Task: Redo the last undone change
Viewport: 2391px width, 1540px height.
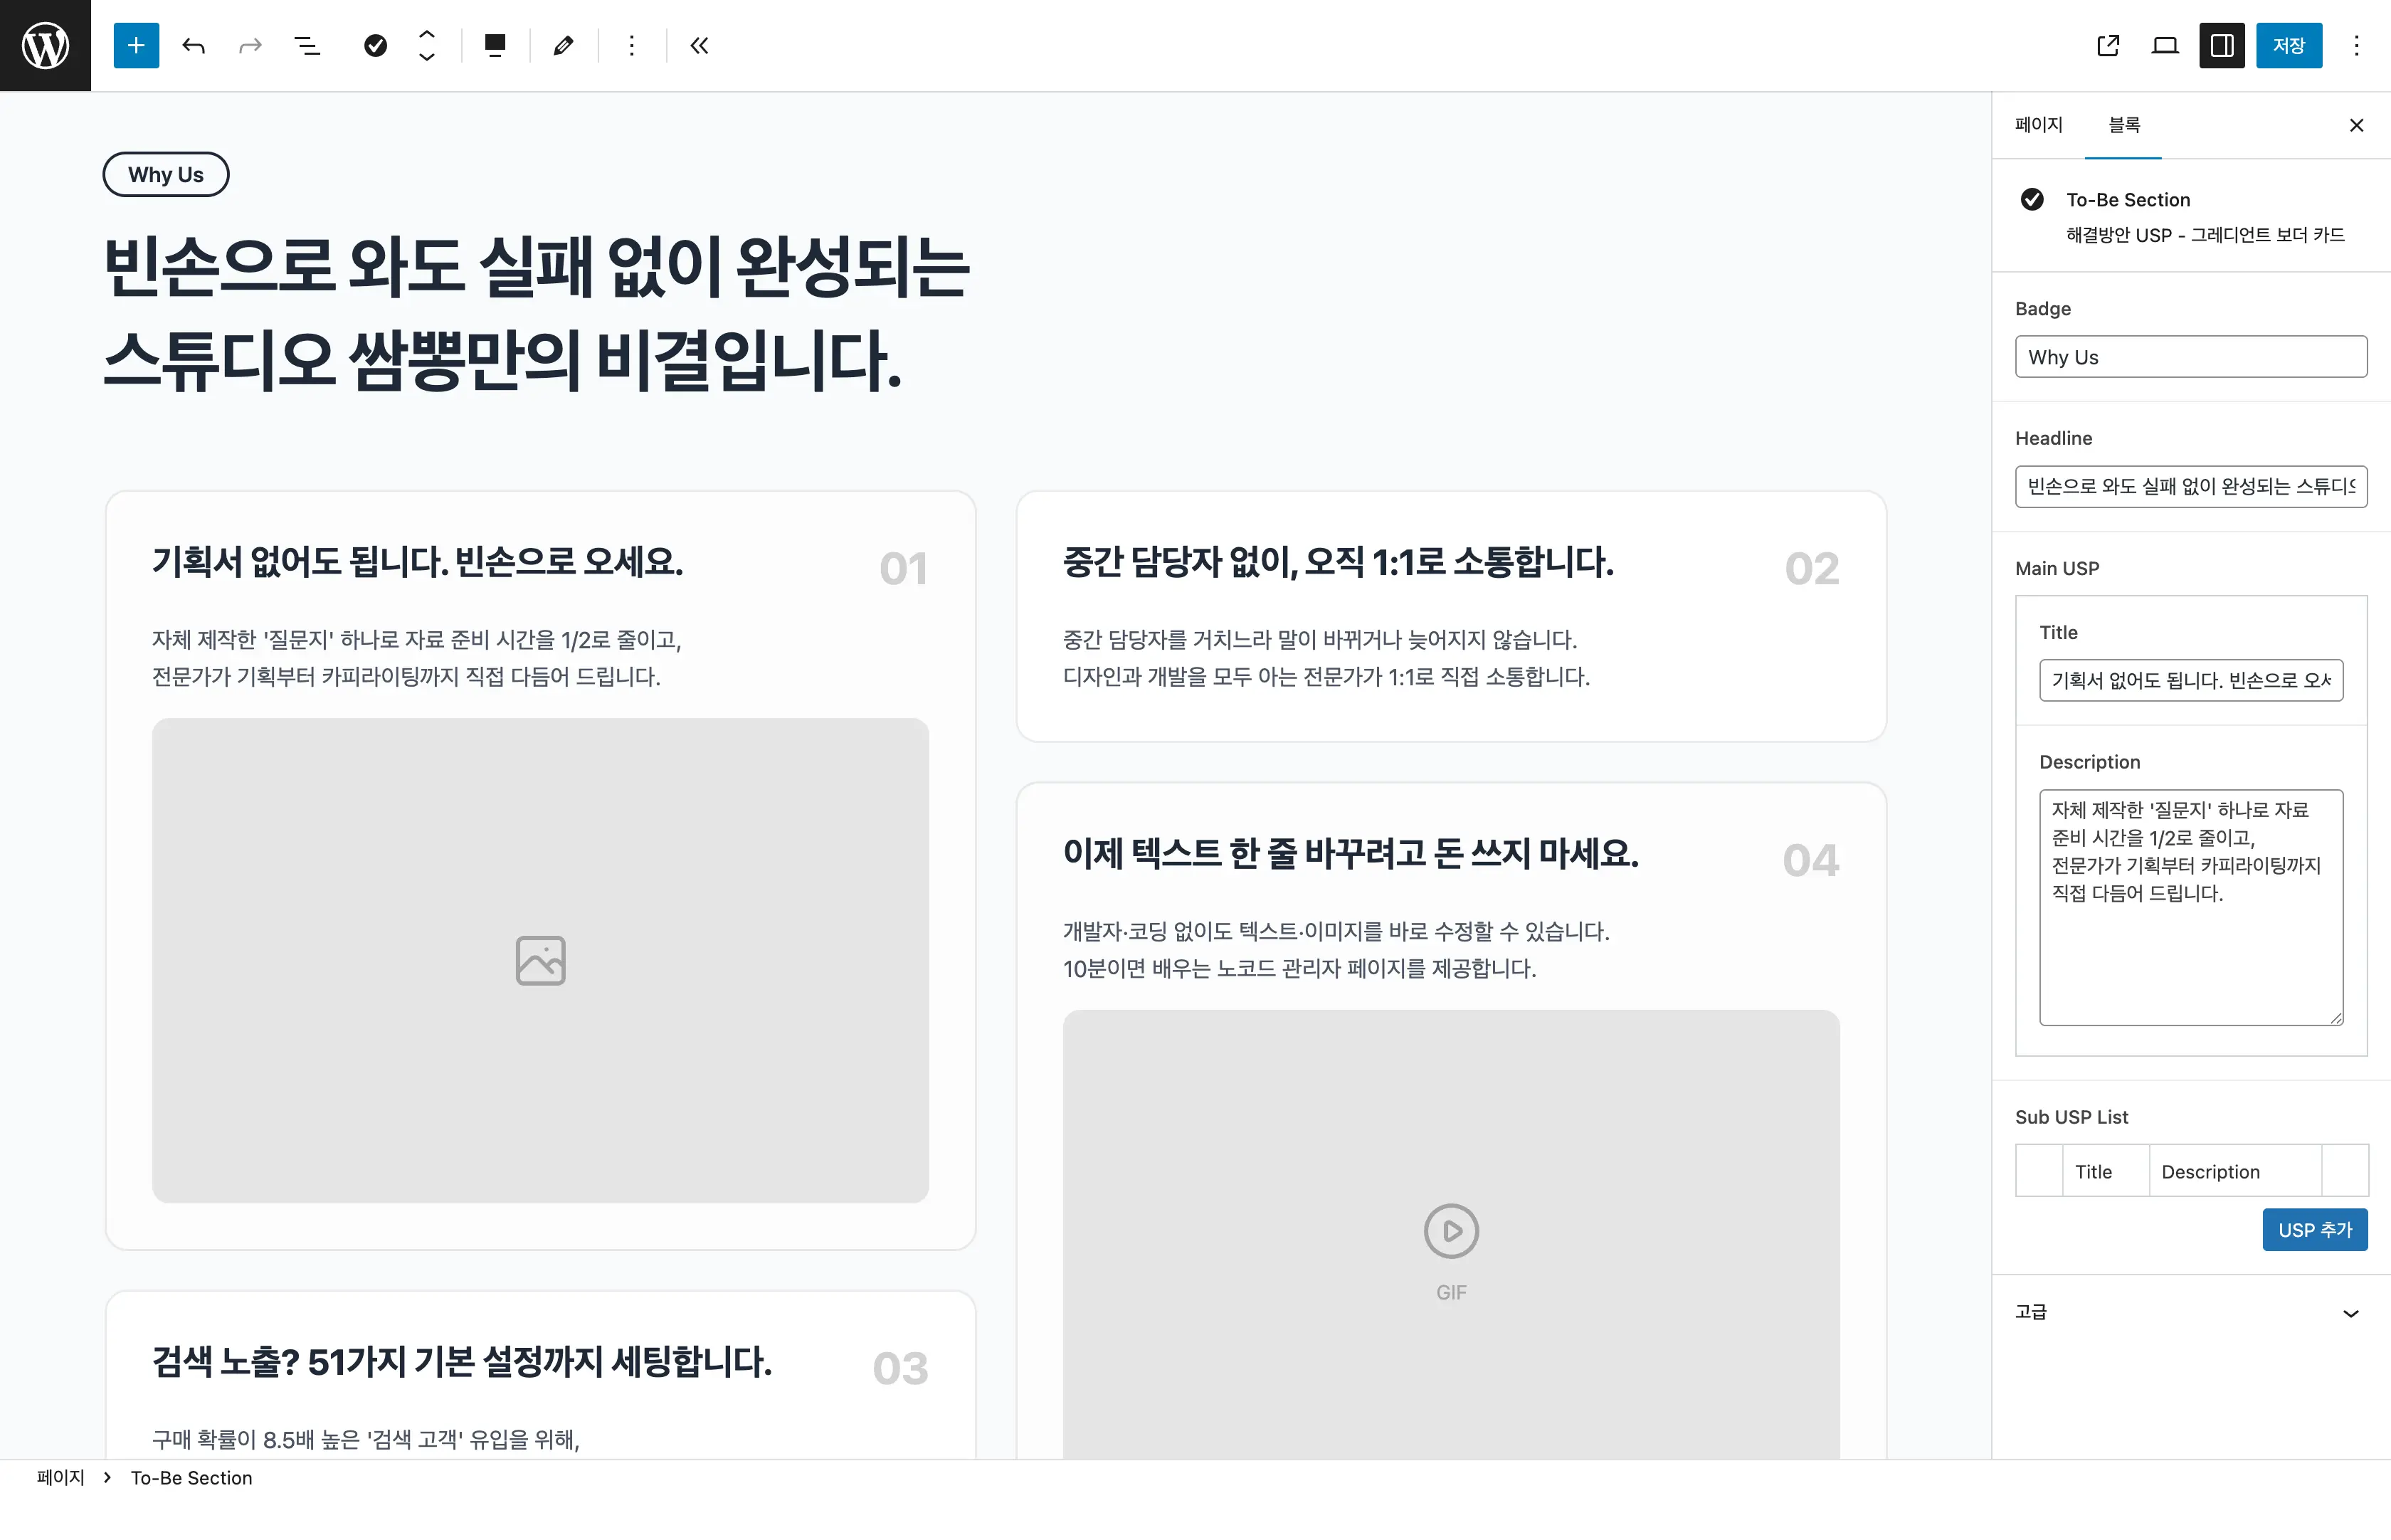Action: (250, 45)
